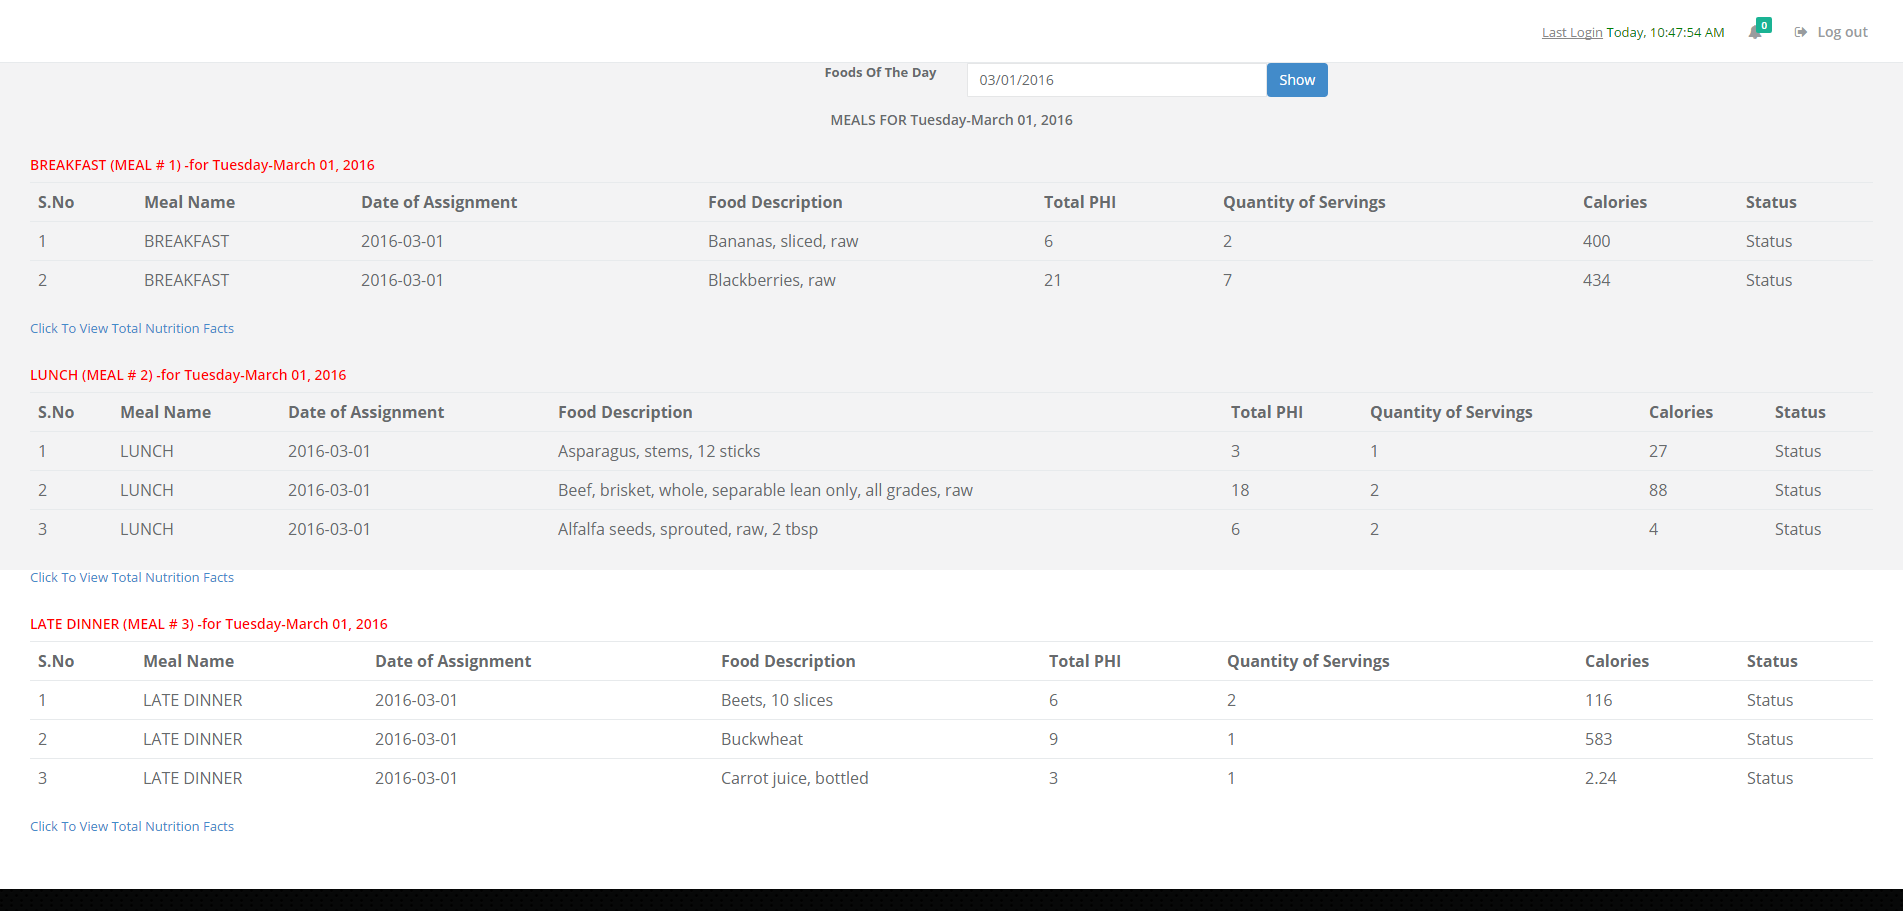Click the Lunch table Total PHI header
The image size is (1903, 911).
click(1266, 412)
